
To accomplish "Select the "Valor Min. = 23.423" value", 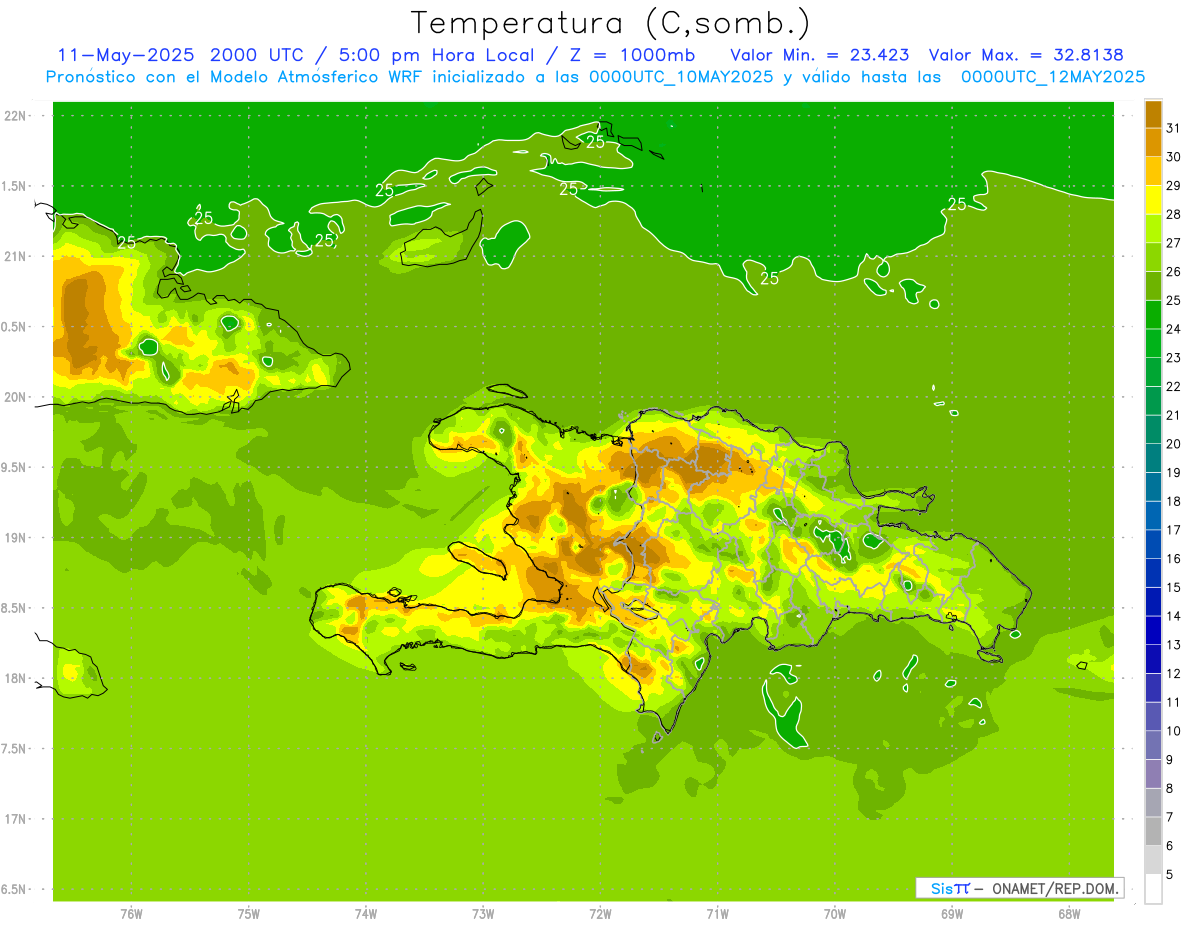I will coord(820,54).
